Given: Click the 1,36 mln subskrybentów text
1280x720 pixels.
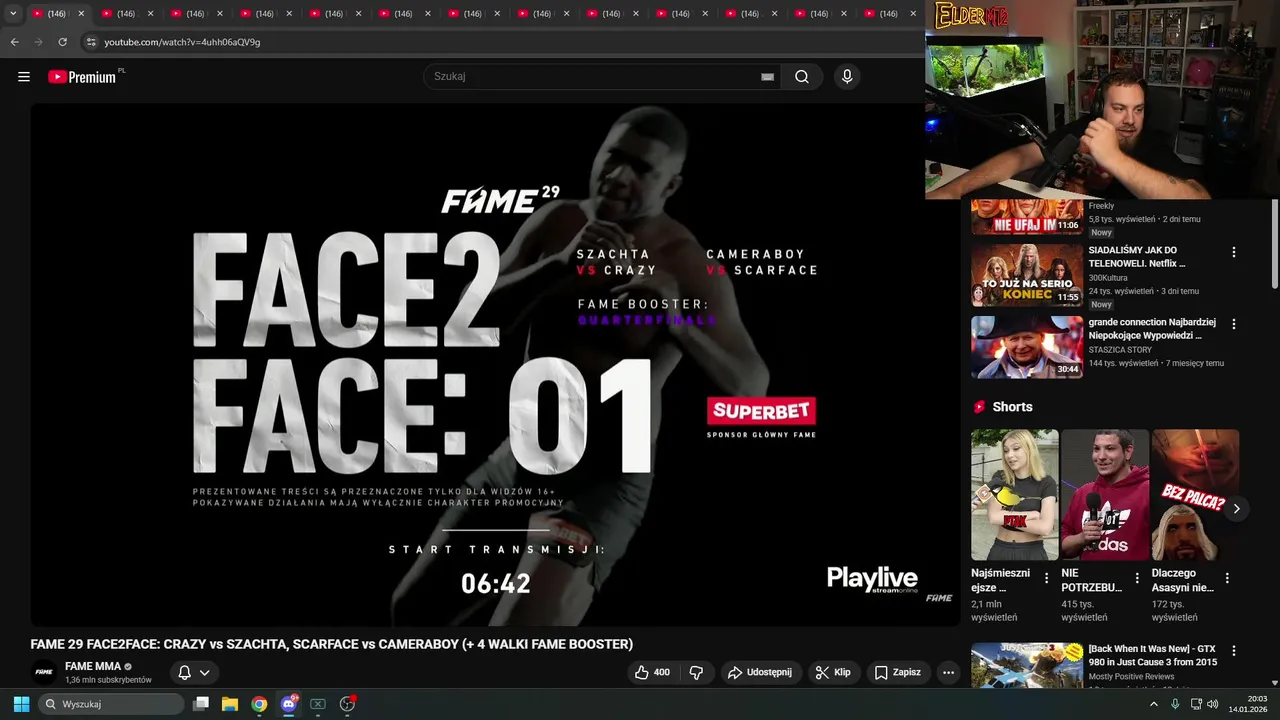Looking at the screenshot, I should [108, 680].
